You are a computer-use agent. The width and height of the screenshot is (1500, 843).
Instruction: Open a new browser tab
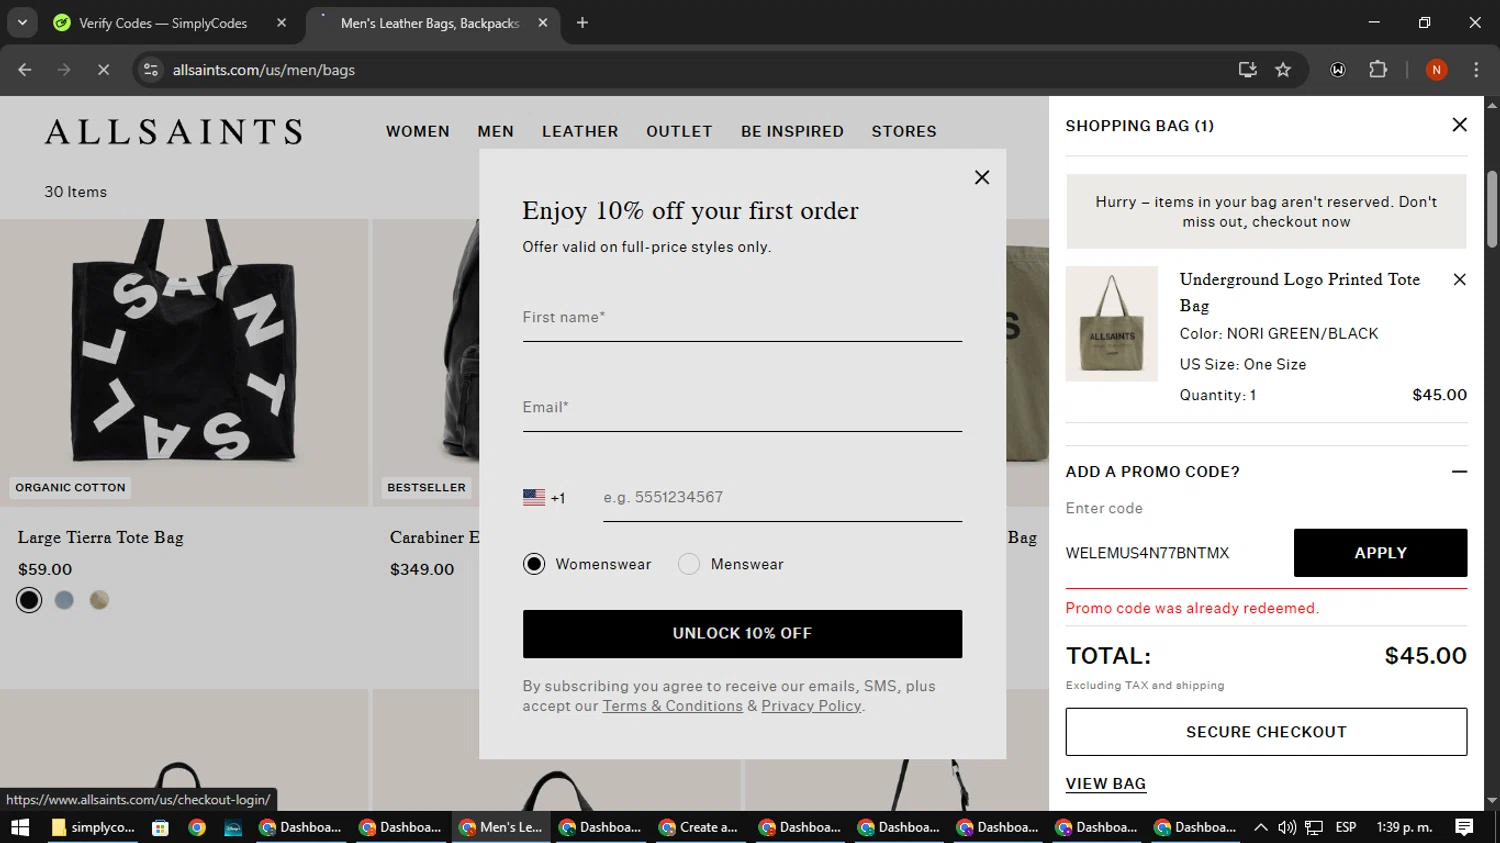582,23
